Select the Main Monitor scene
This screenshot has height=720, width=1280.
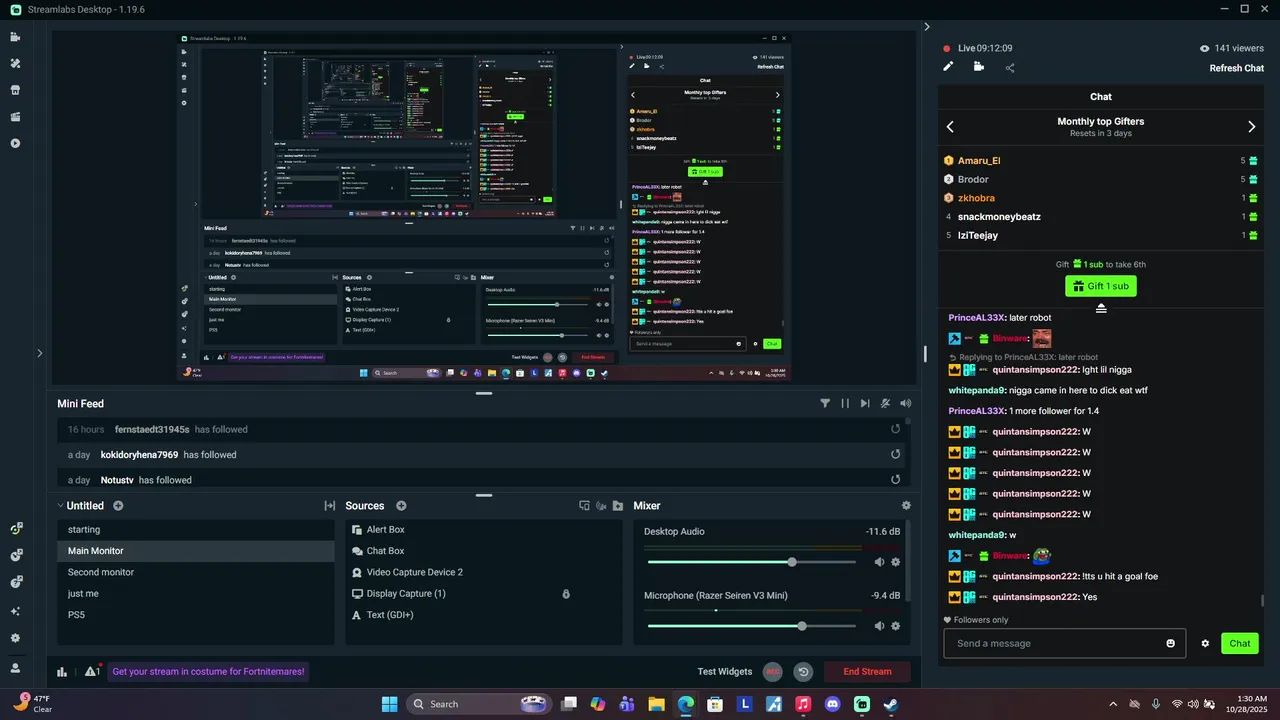(195, 551)
